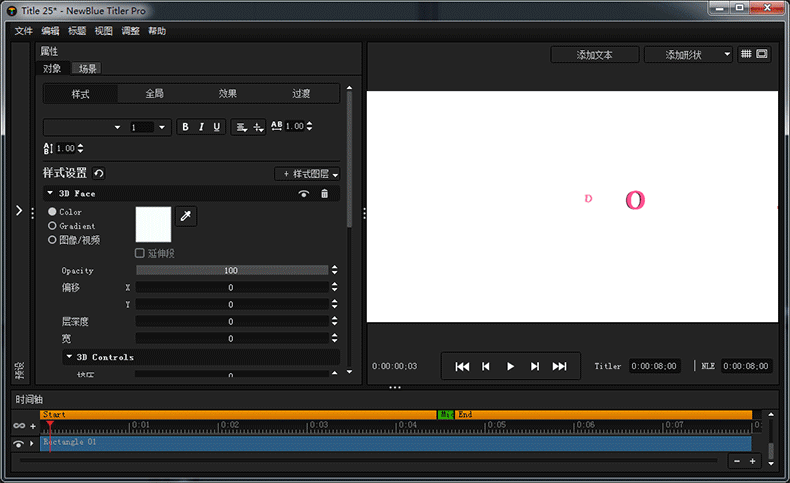This screenshot has height=483, width=790.
Task: Jump to the end of the title
Action: (560, 367)
